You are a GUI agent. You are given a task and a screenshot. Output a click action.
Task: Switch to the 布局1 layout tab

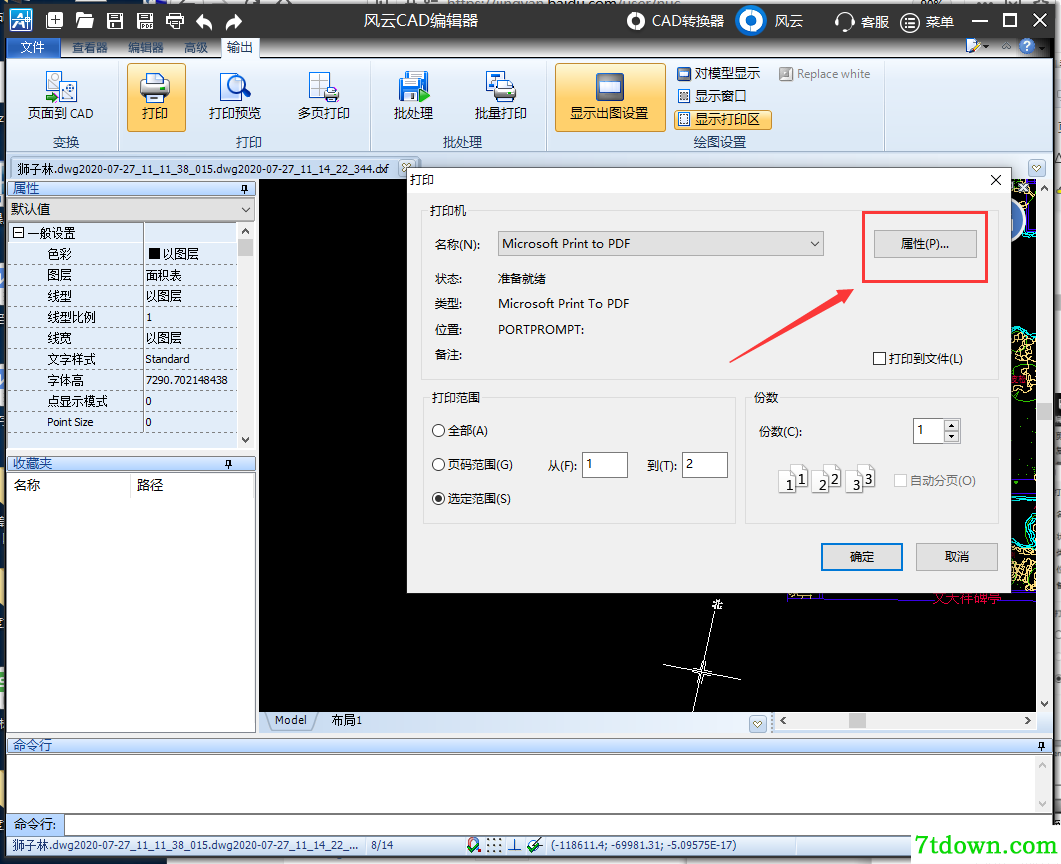click(x=346, y=721)
